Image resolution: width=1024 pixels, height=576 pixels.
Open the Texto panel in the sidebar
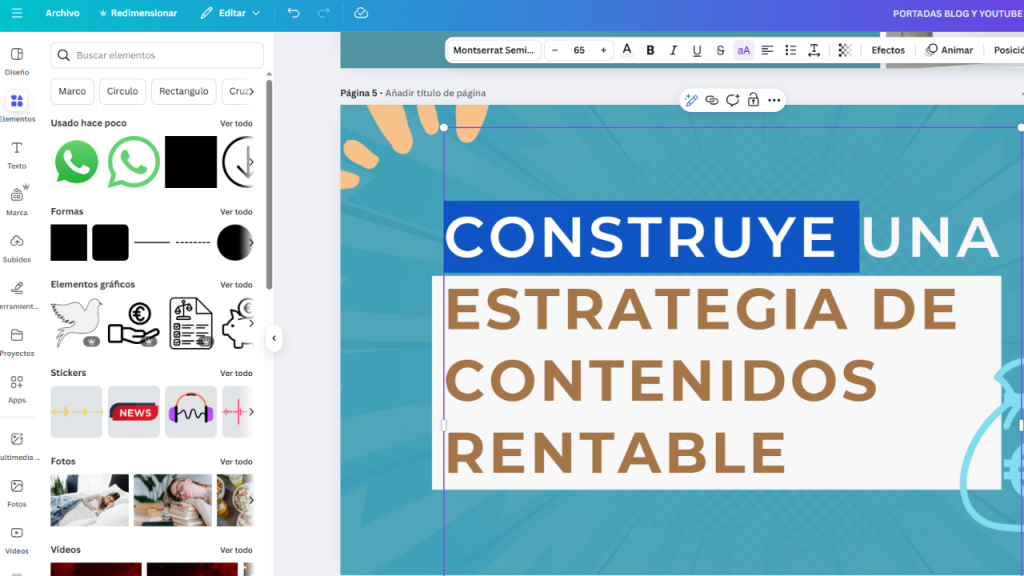[17, 154]
